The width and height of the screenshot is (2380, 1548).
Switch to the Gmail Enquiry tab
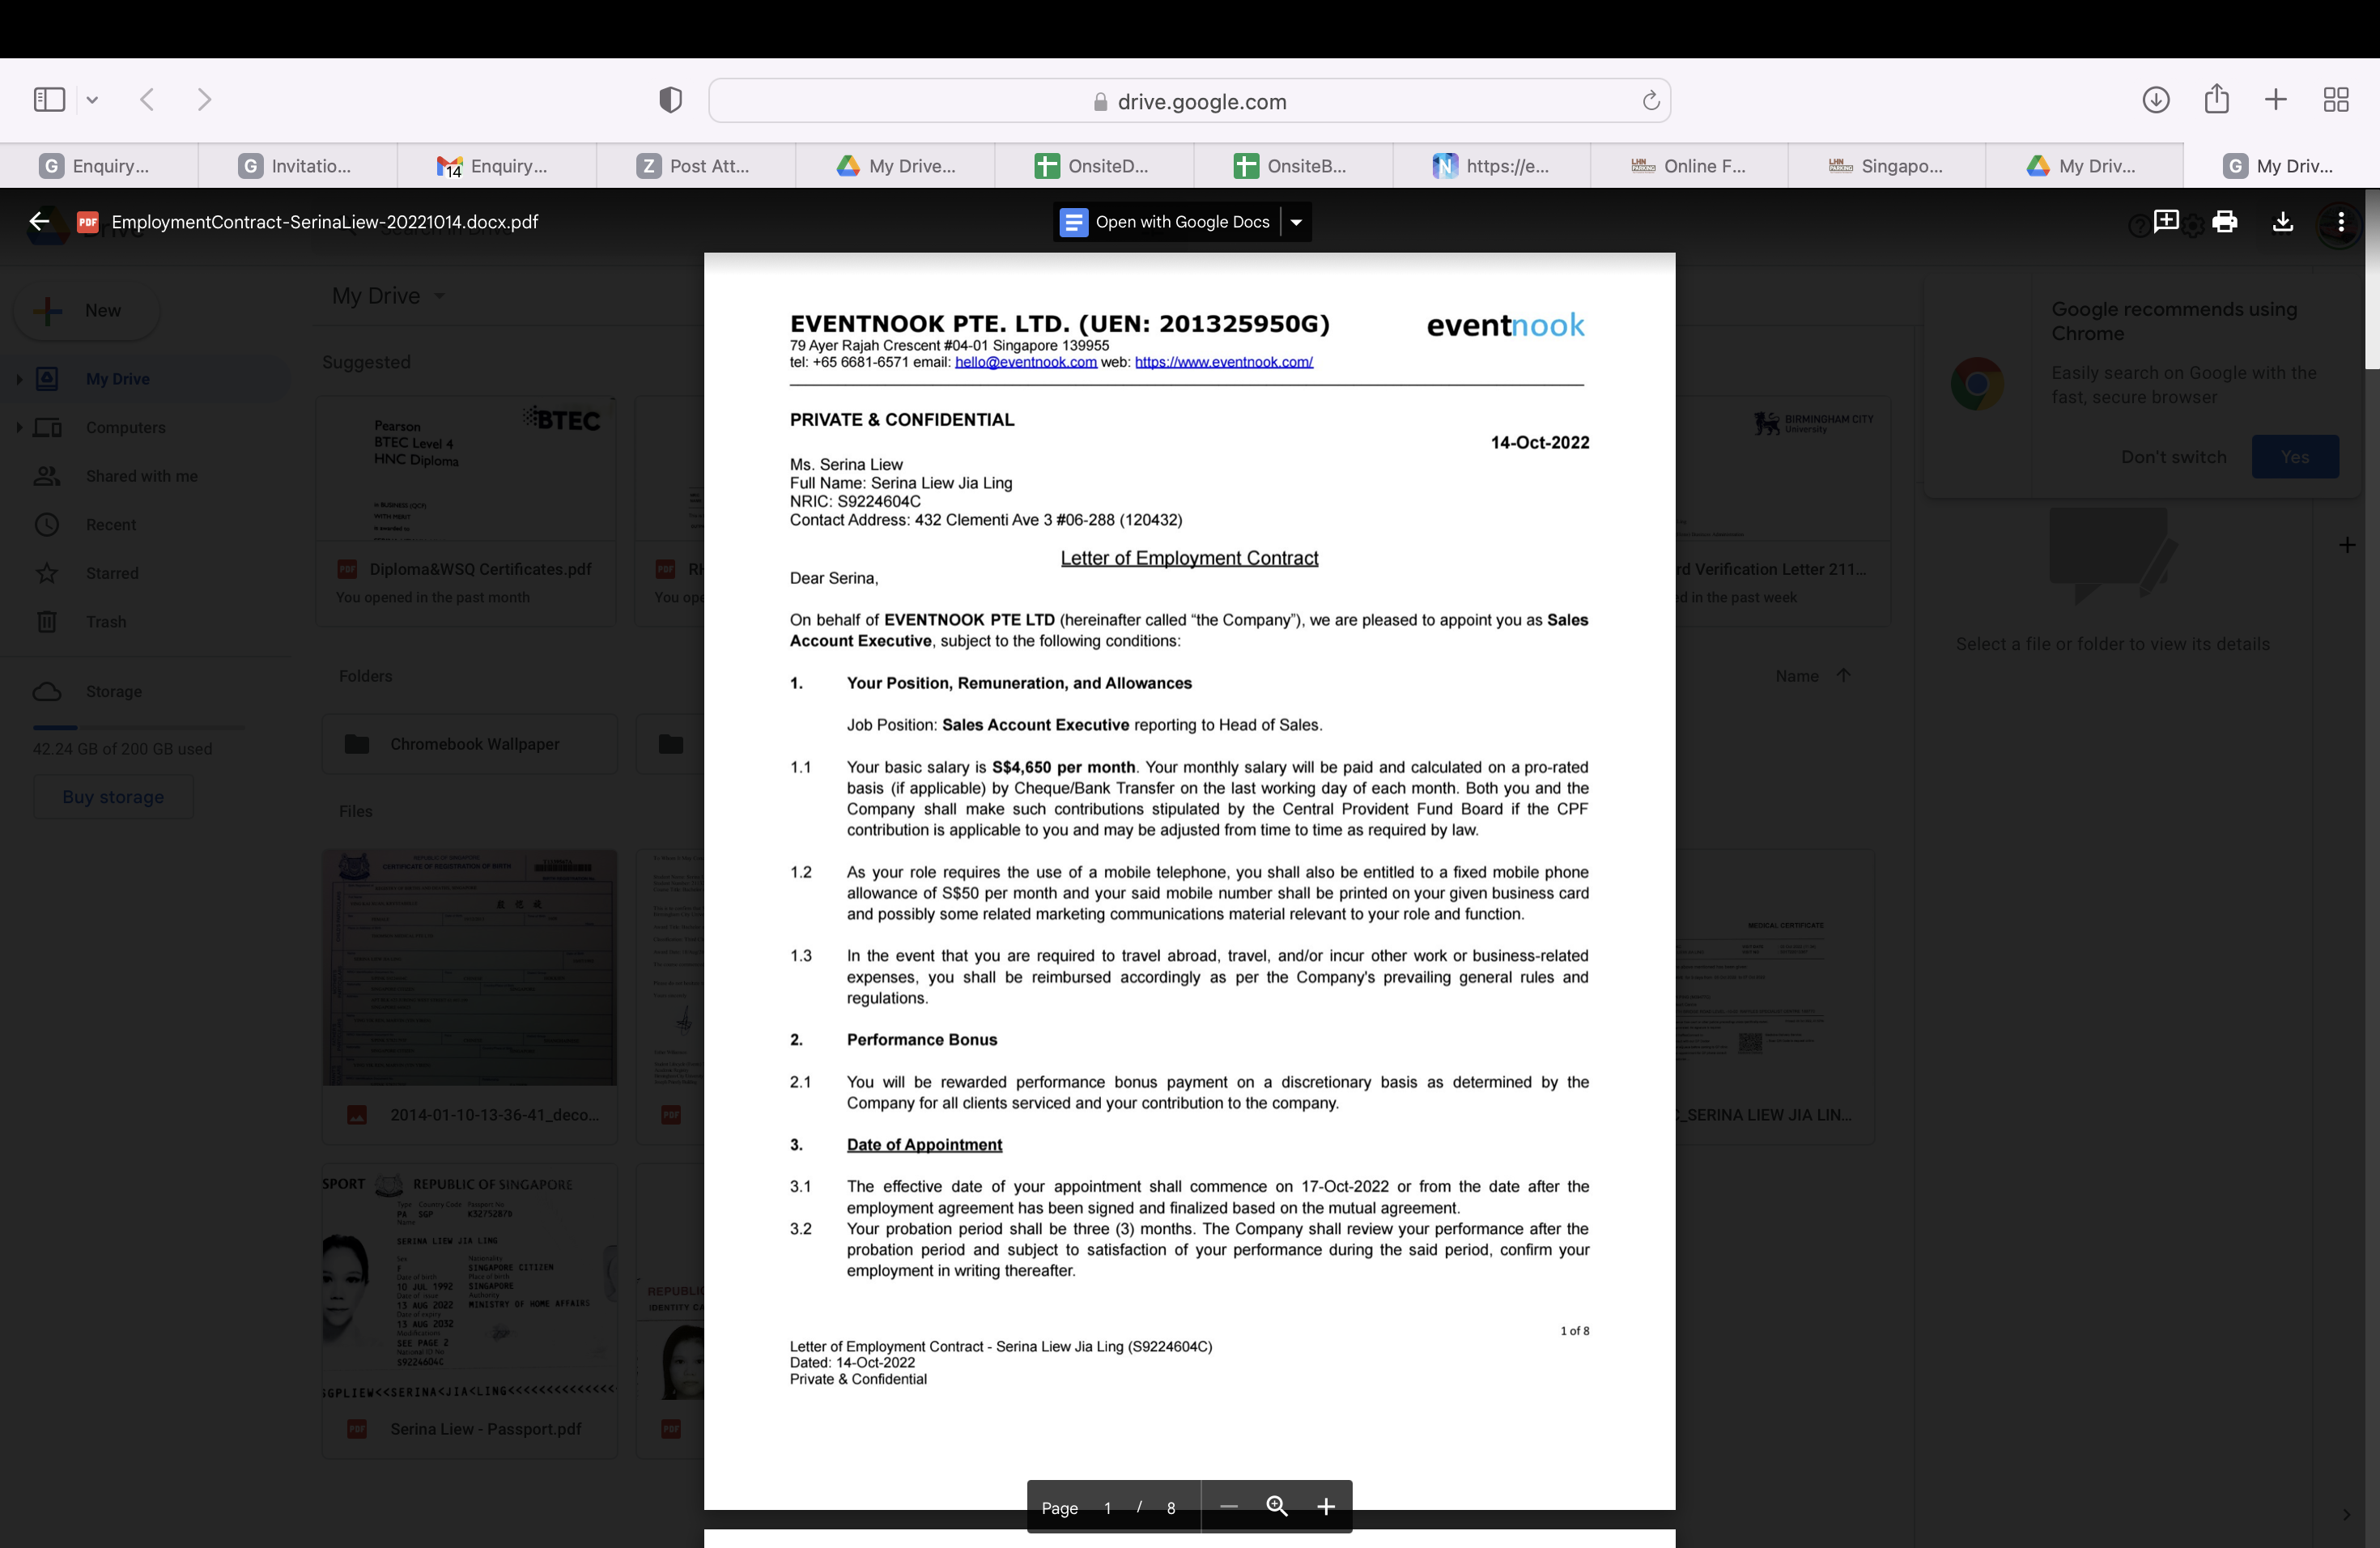(x=496, y=166)
